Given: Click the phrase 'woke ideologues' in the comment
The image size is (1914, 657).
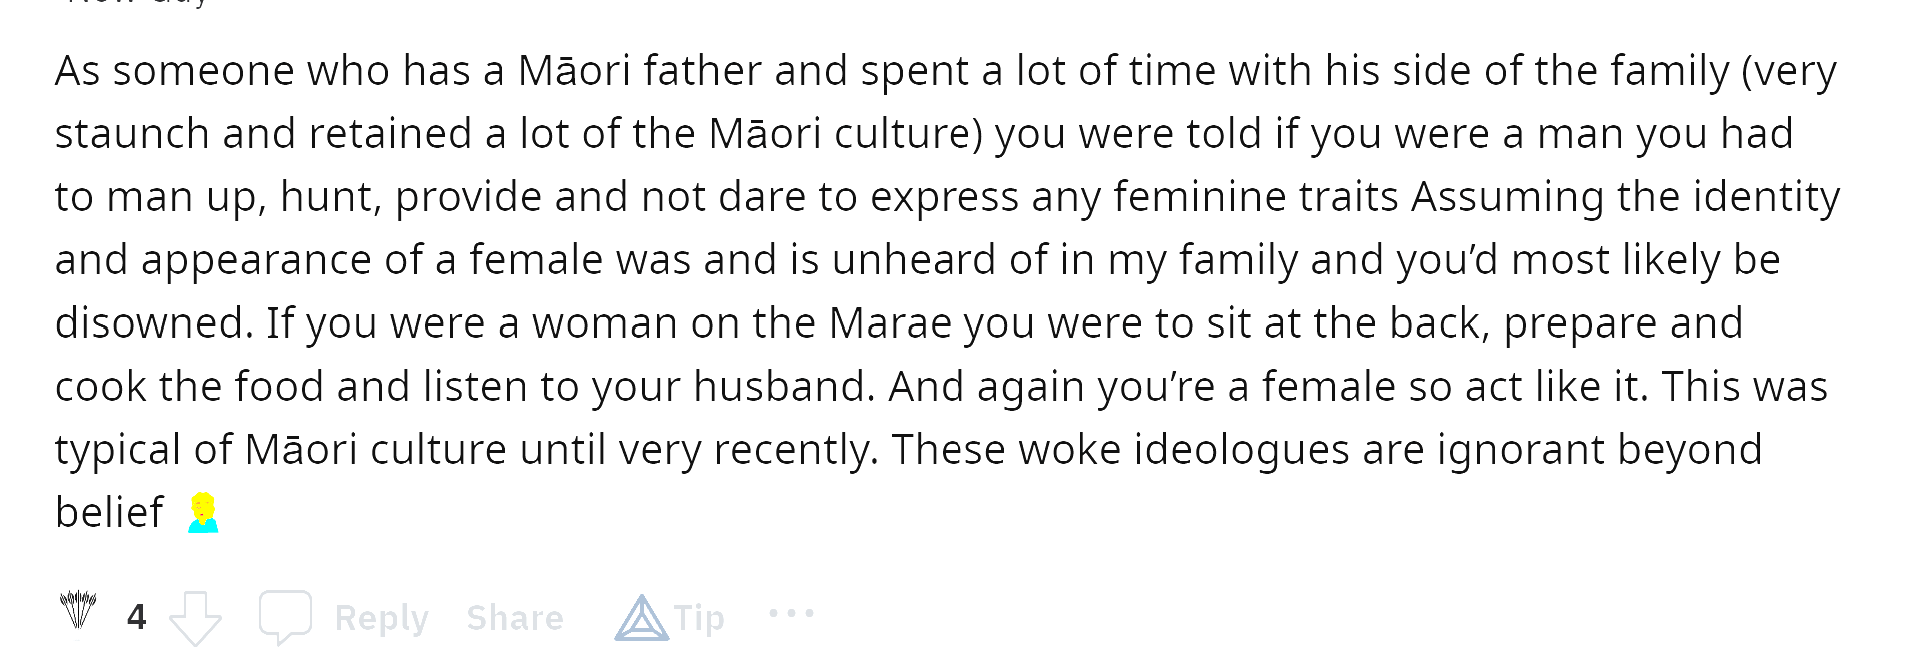Looking at the screenshot, I should point(1184,449).
